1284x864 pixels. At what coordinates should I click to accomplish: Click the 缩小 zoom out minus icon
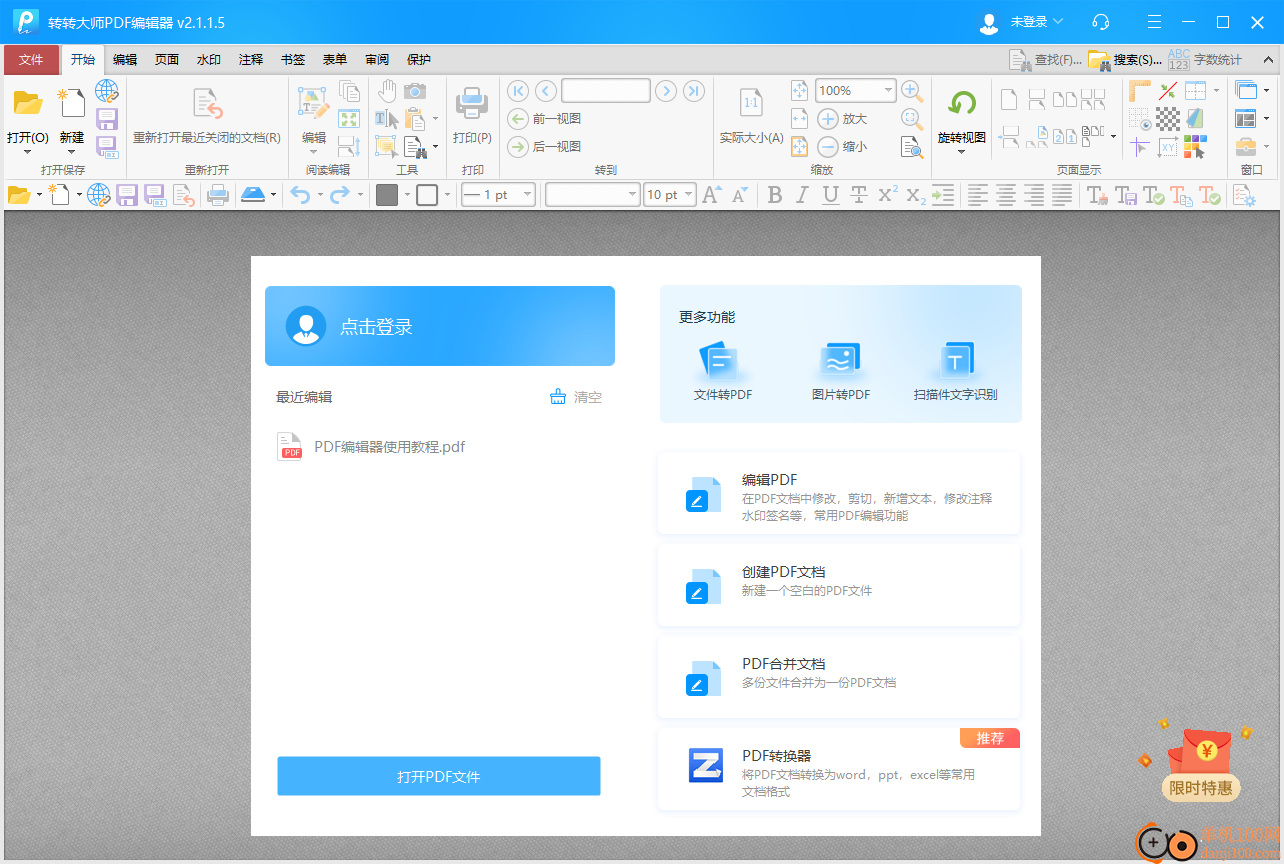click(x=828, y=147)
